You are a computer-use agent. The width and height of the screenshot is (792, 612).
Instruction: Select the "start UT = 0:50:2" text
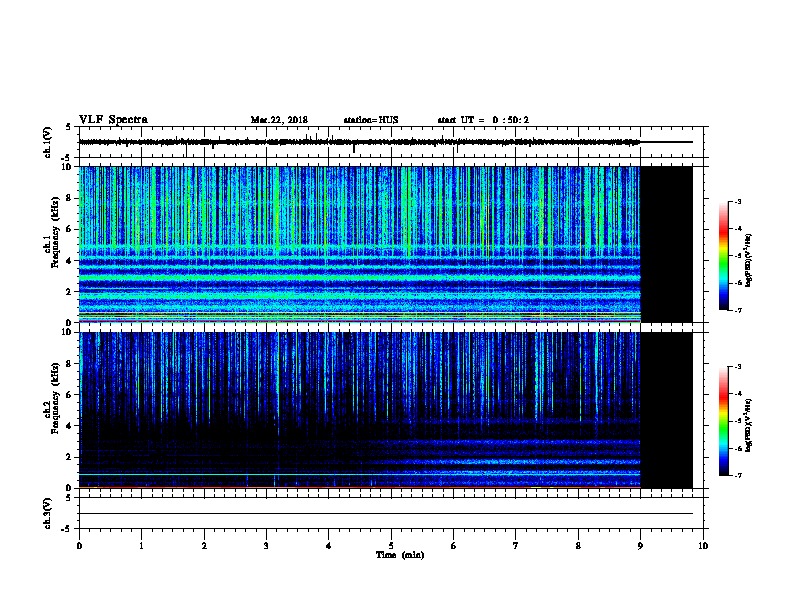483,120
